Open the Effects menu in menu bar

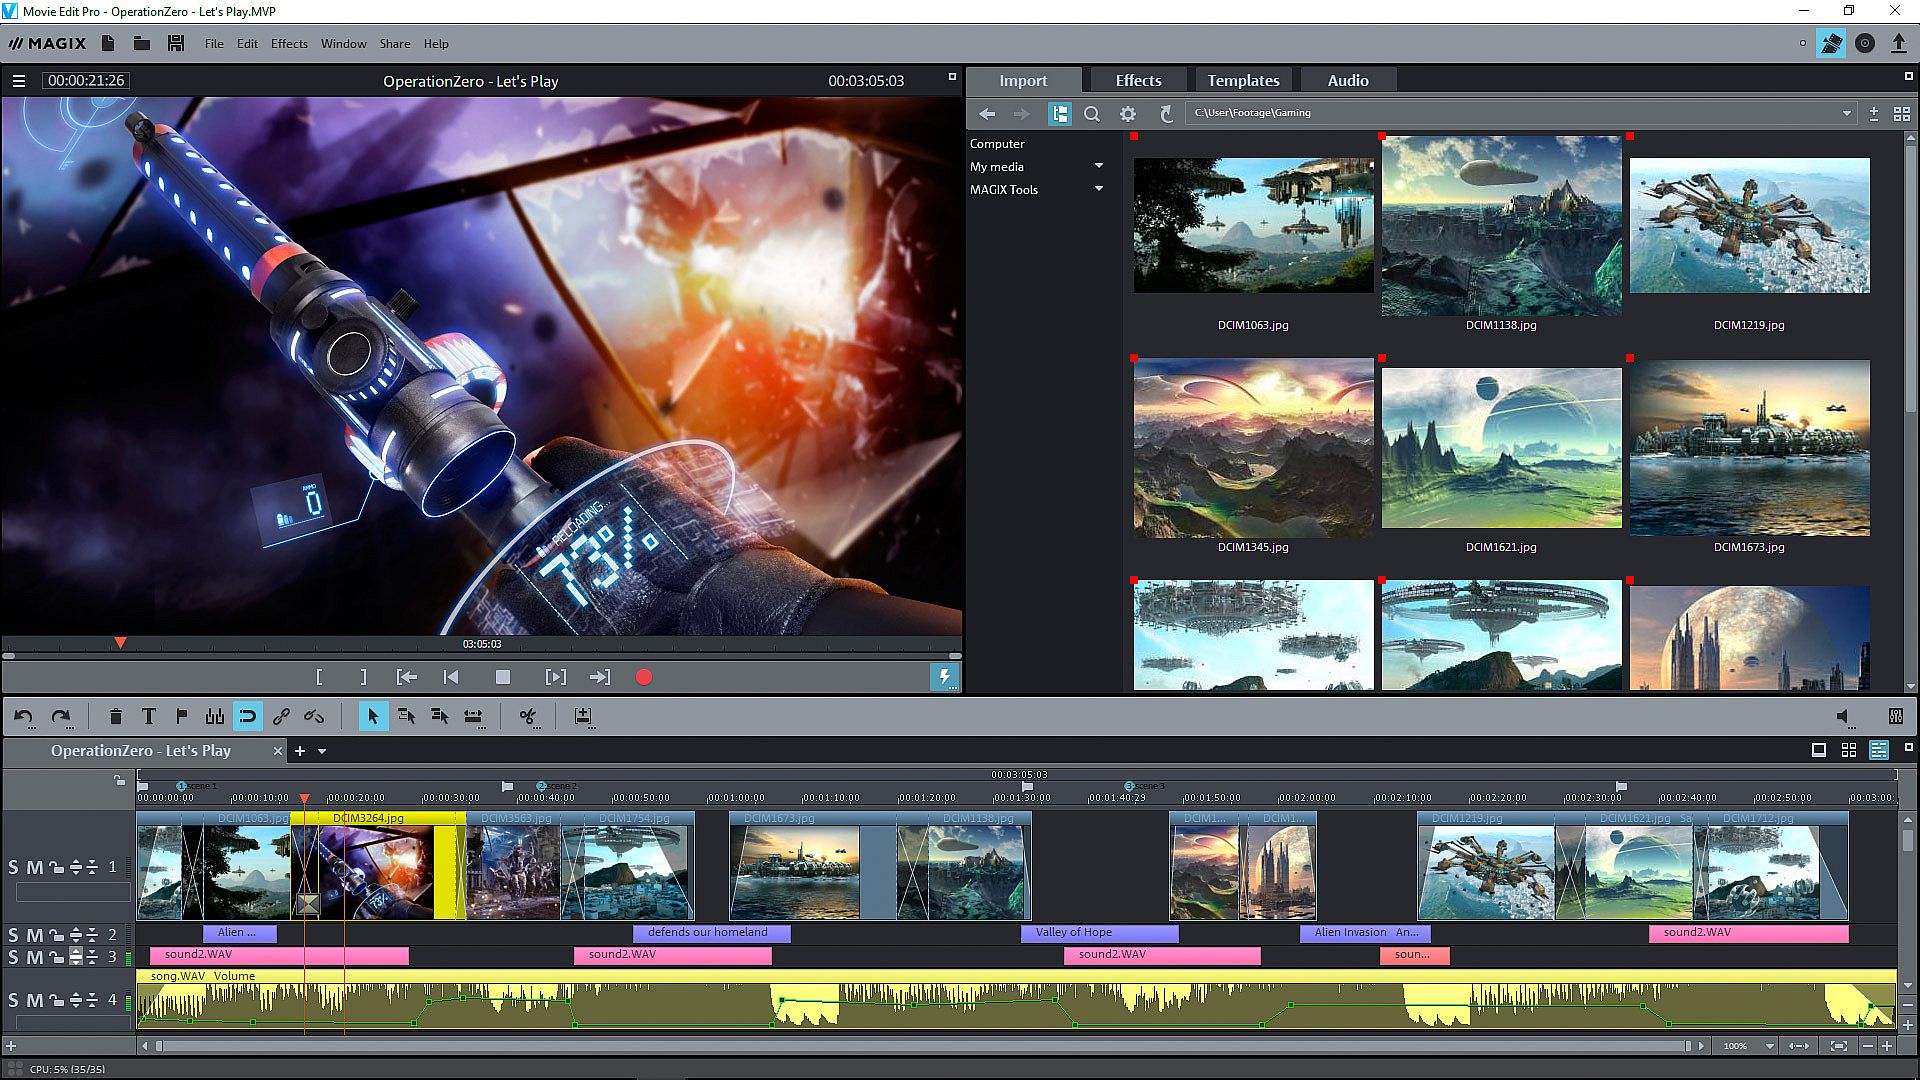click(x=289, y=44)
